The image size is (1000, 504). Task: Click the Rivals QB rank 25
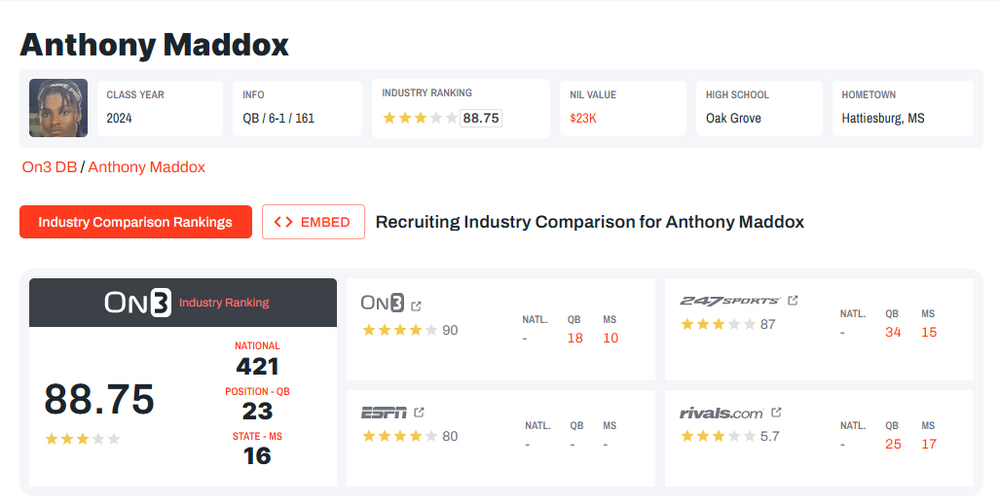click(893, 444)
